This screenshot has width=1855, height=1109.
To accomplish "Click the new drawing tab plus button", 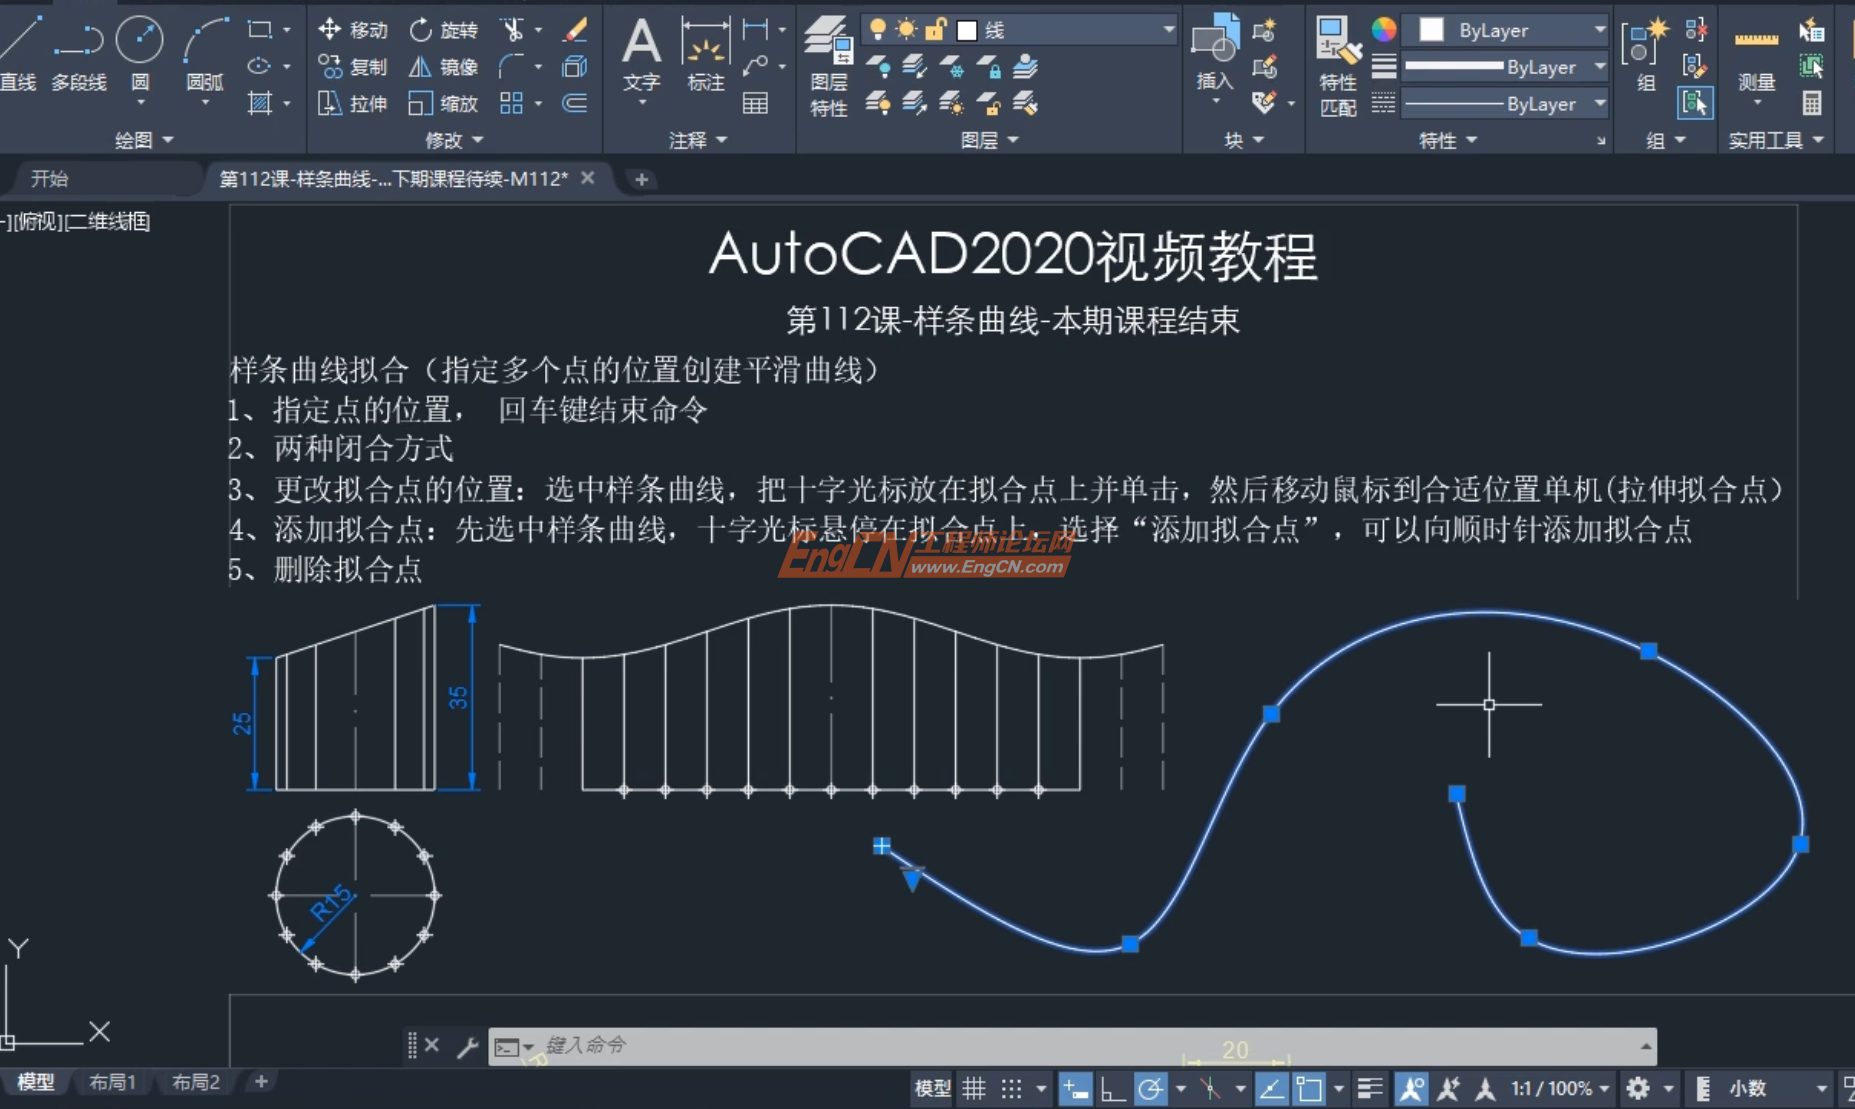I will point(641,178).
